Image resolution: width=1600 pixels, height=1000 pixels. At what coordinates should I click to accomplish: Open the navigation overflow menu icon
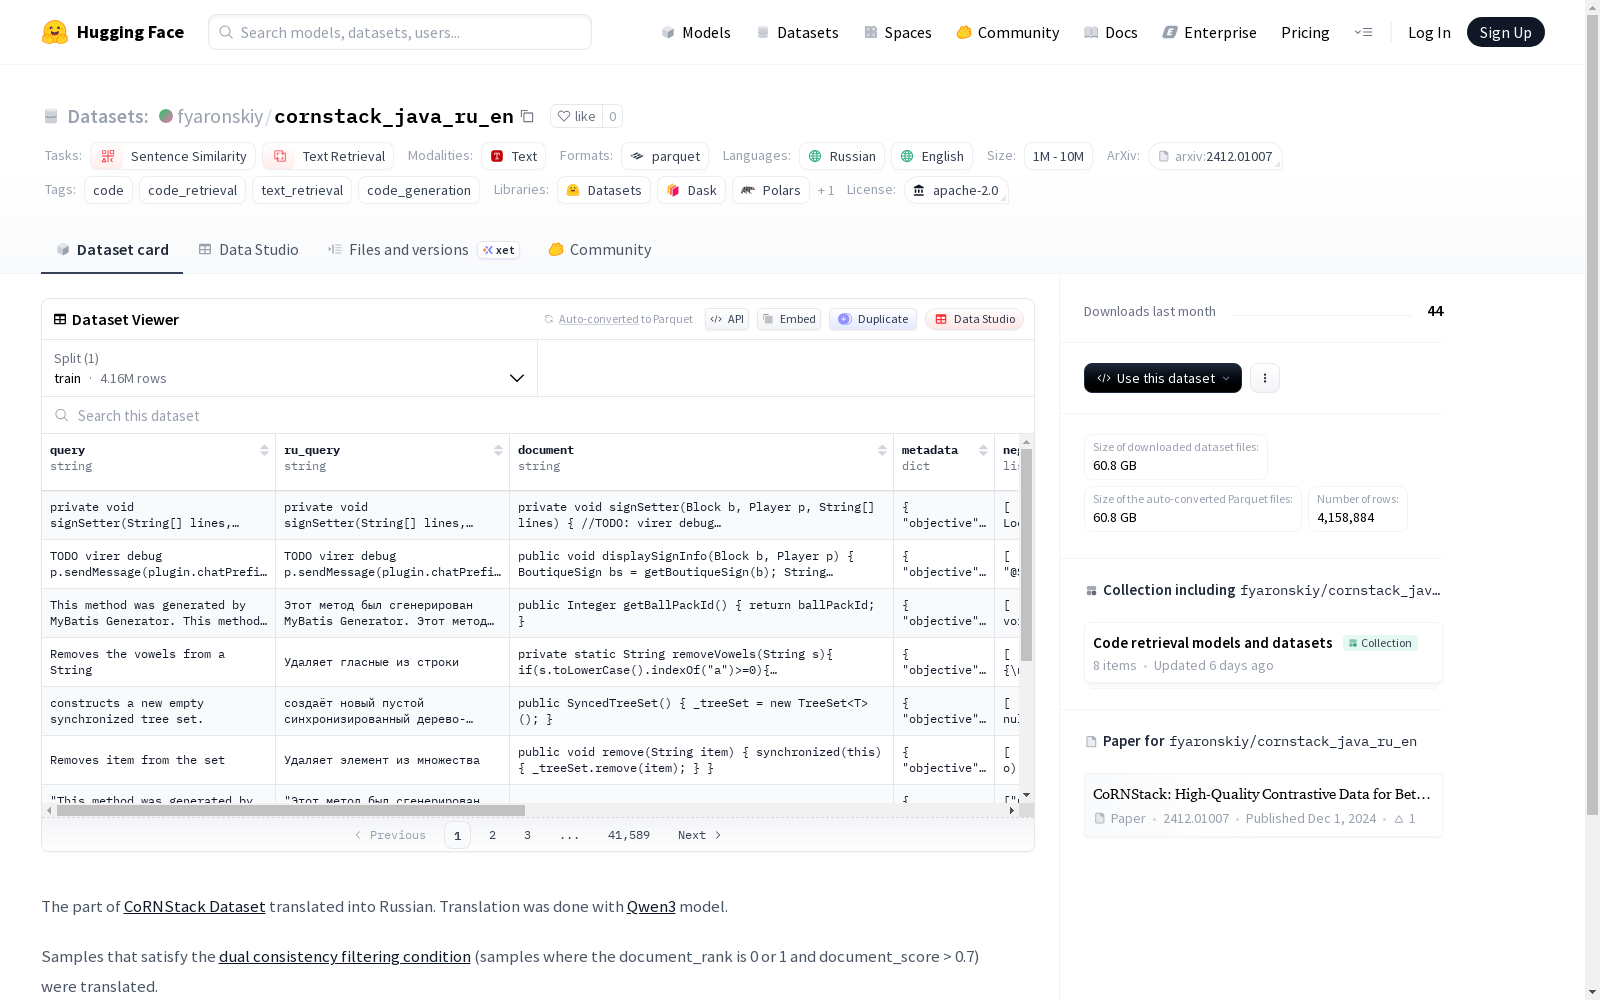coord(1363,32)
